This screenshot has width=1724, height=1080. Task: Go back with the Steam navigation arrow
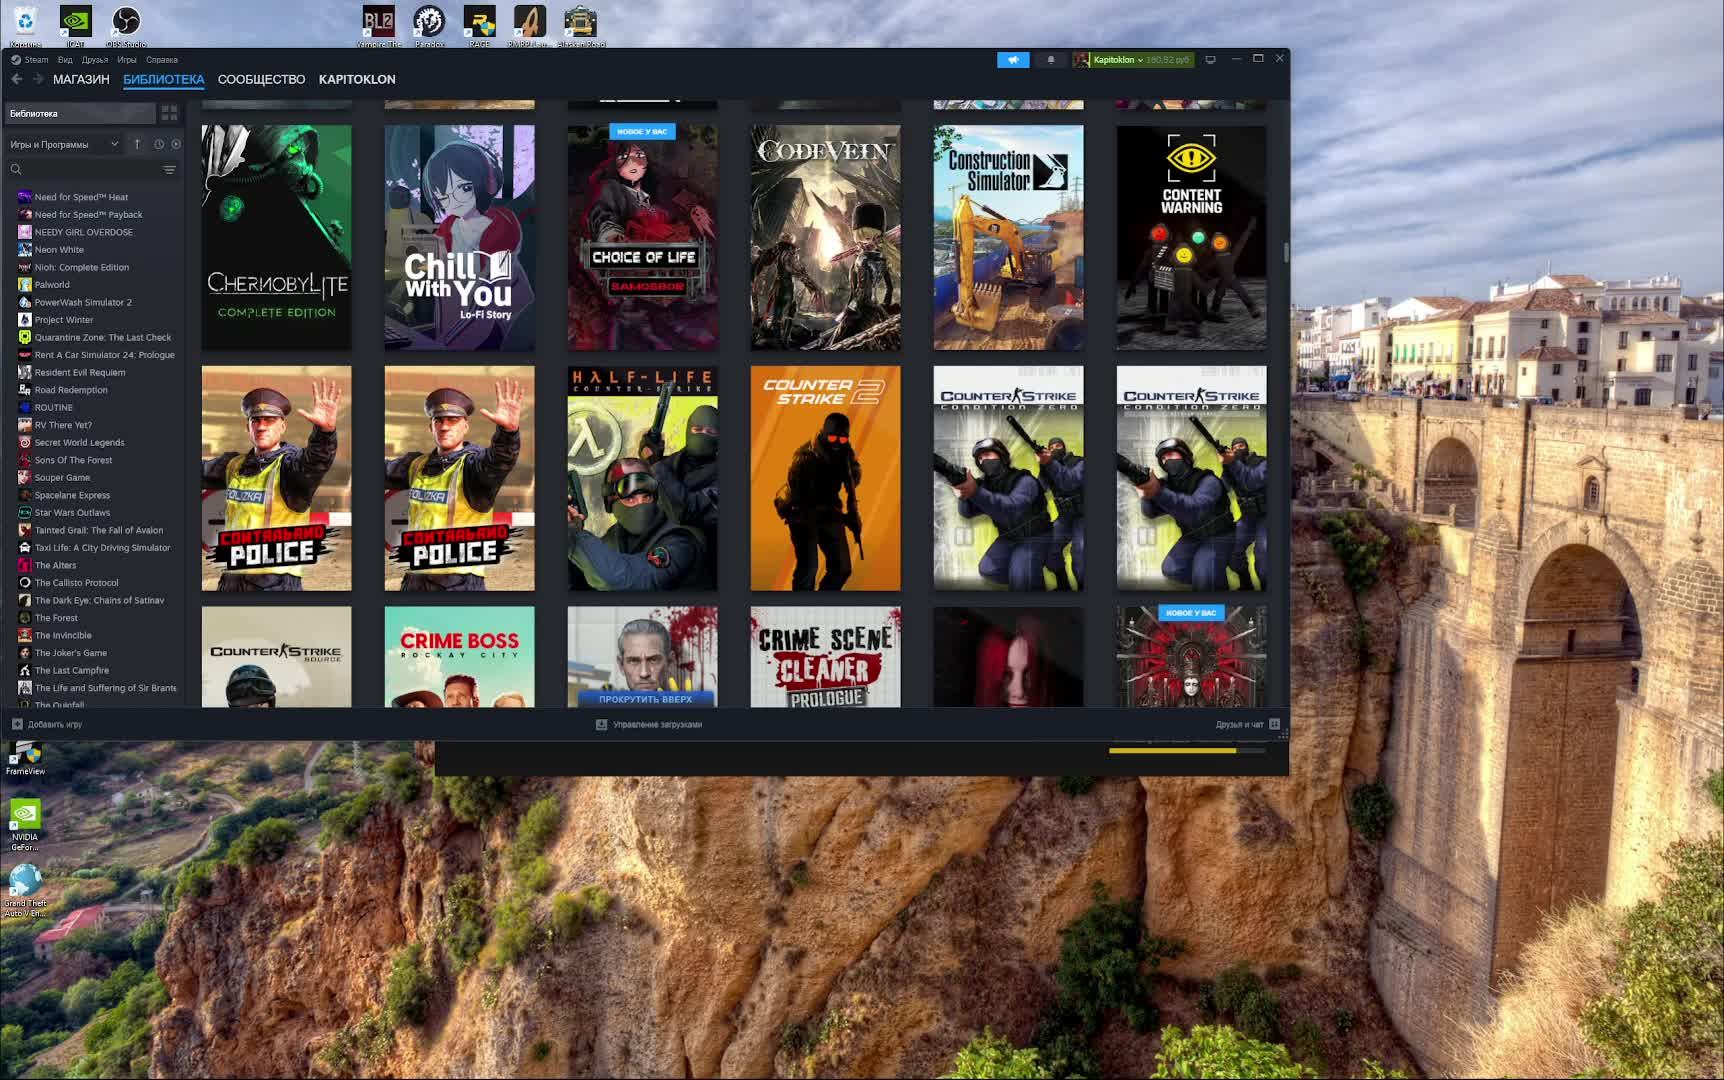tap(17, 79)
